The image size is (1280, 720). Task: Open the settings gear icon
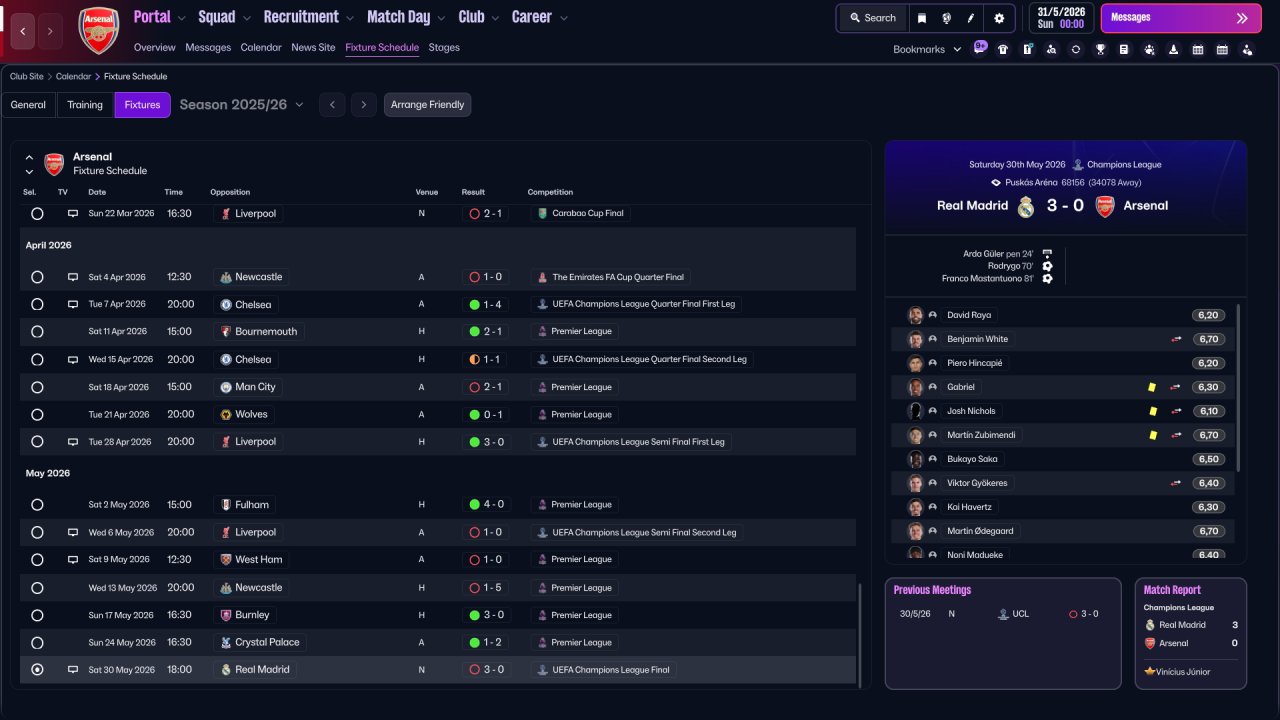click(x=999, y=18)
